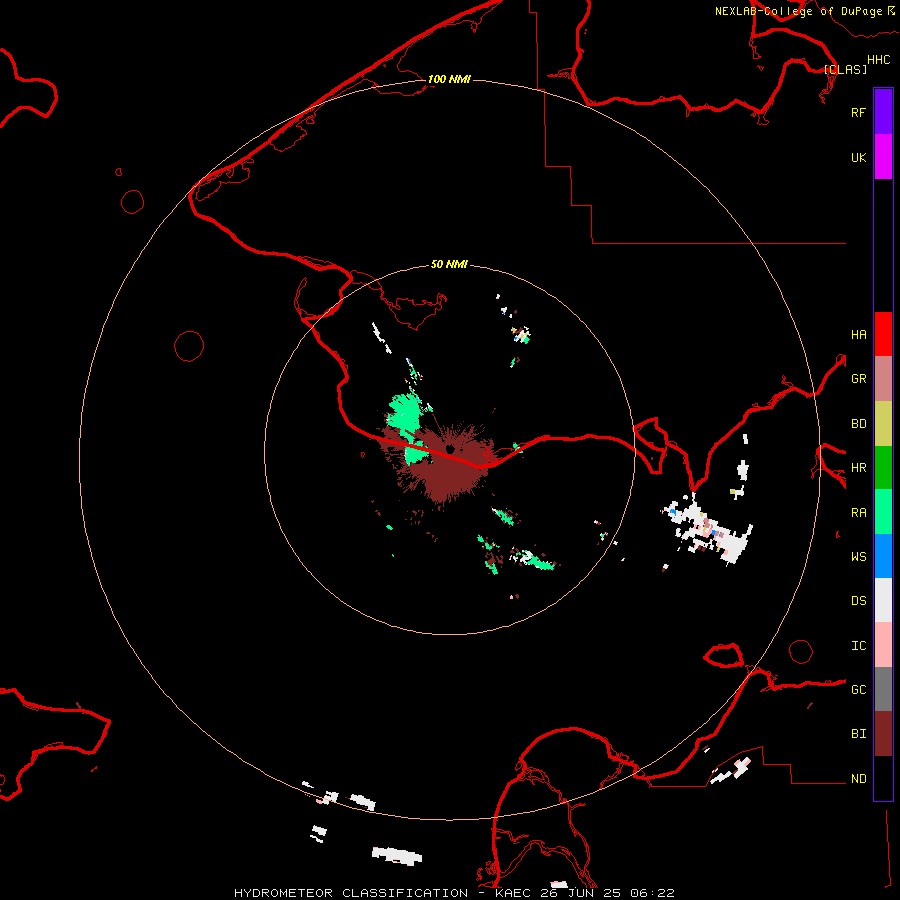Click the 26 JUN 25 date stamp
The width and height of the screenshot is (900, 900).
tap(580, 893)
